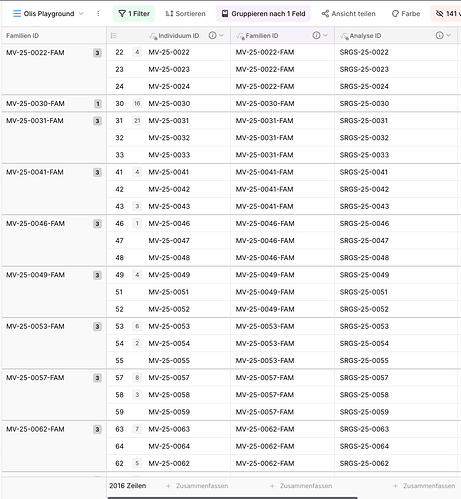
Task: Click comment badge 3 in row 43
Action: tap(137, 206)
